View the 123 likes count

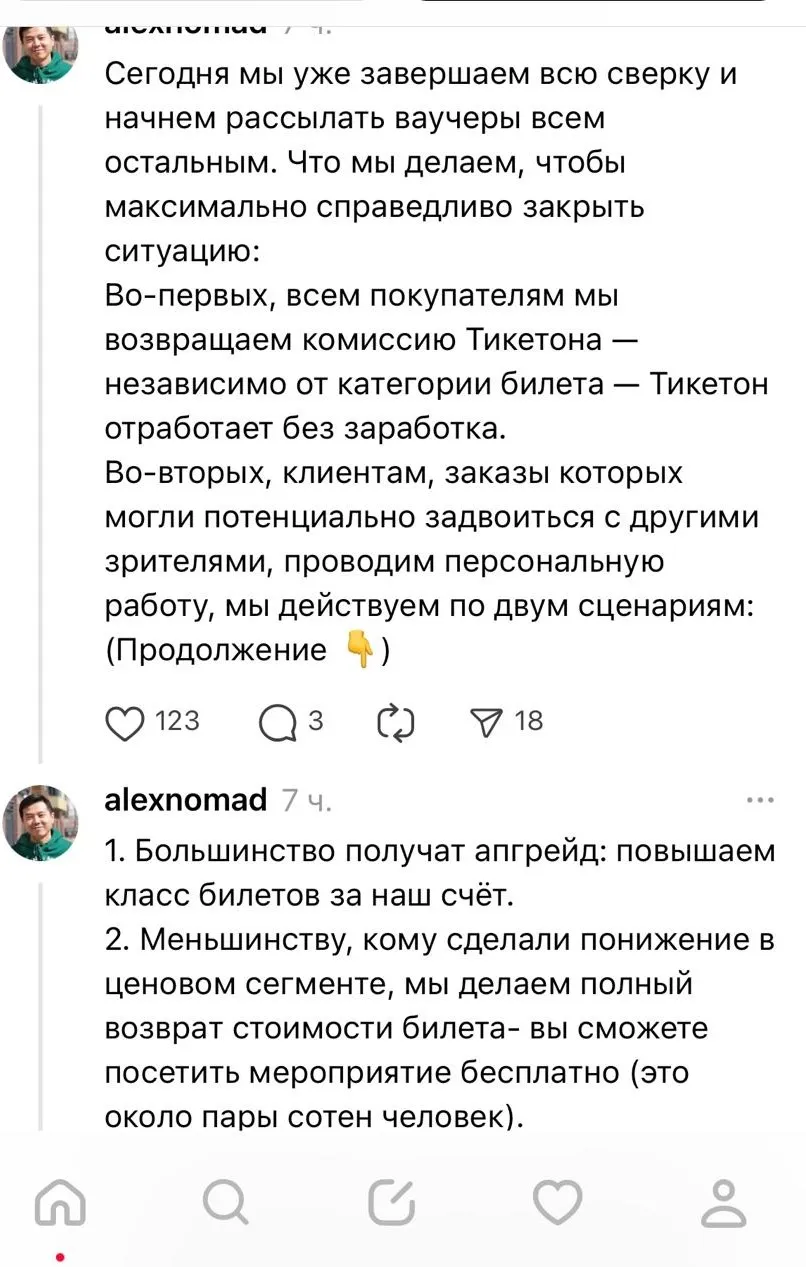pos(178,721)
